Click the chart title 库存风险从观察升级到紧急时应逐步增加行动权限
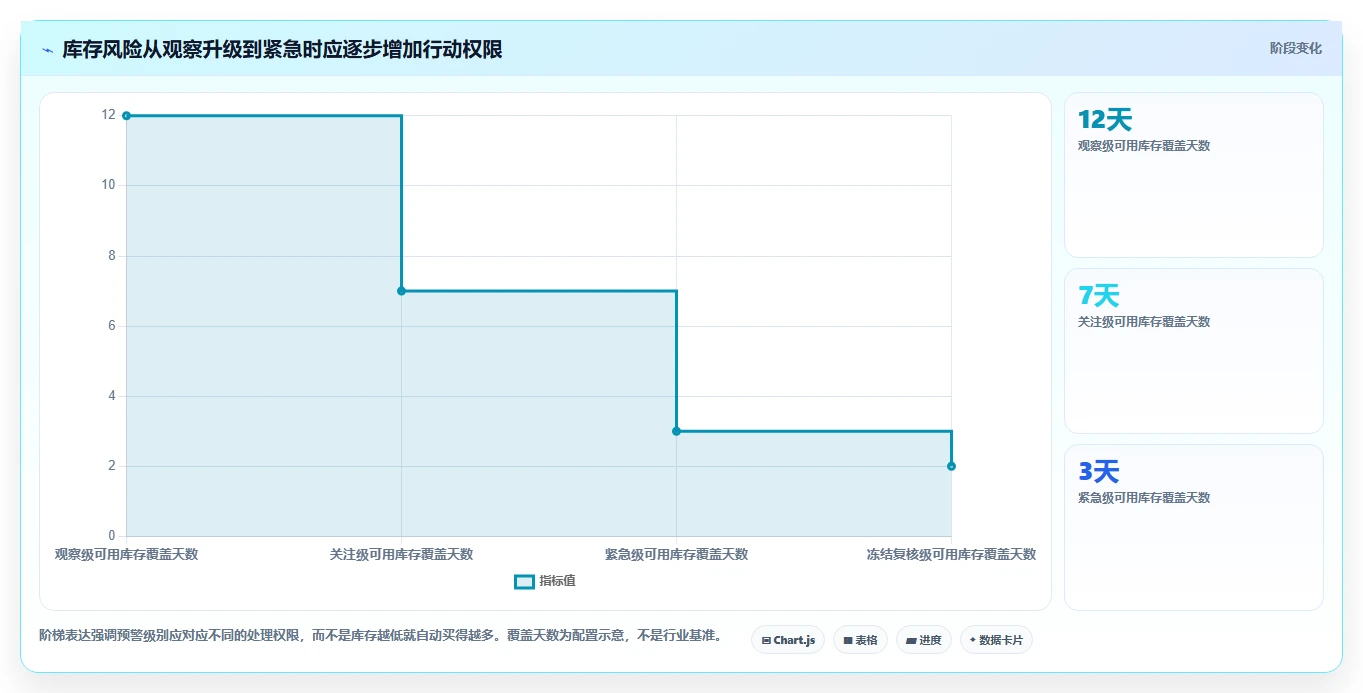 pyautogui.click(x=282, y=49)
